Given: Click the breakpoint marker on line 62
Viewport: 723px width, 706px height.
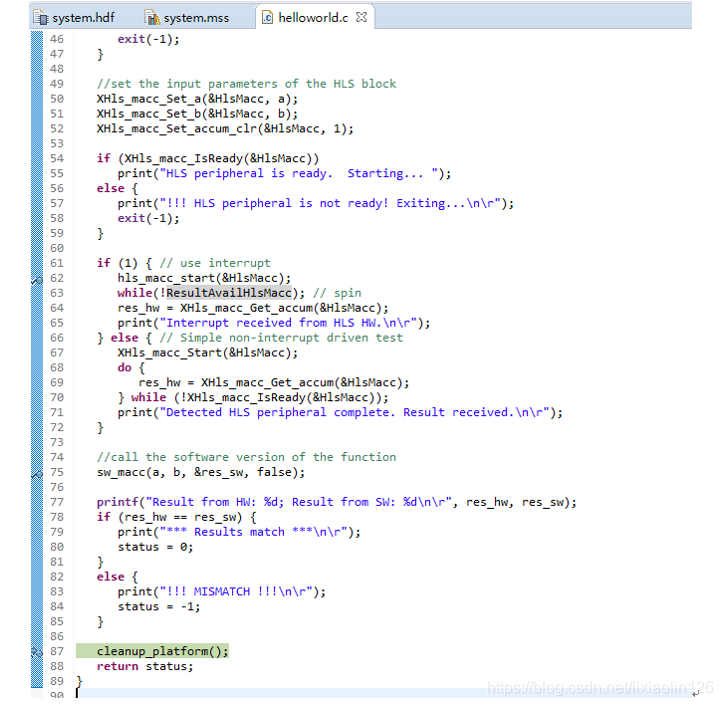Looking at the screenshot, I should [x=37, y=279].
